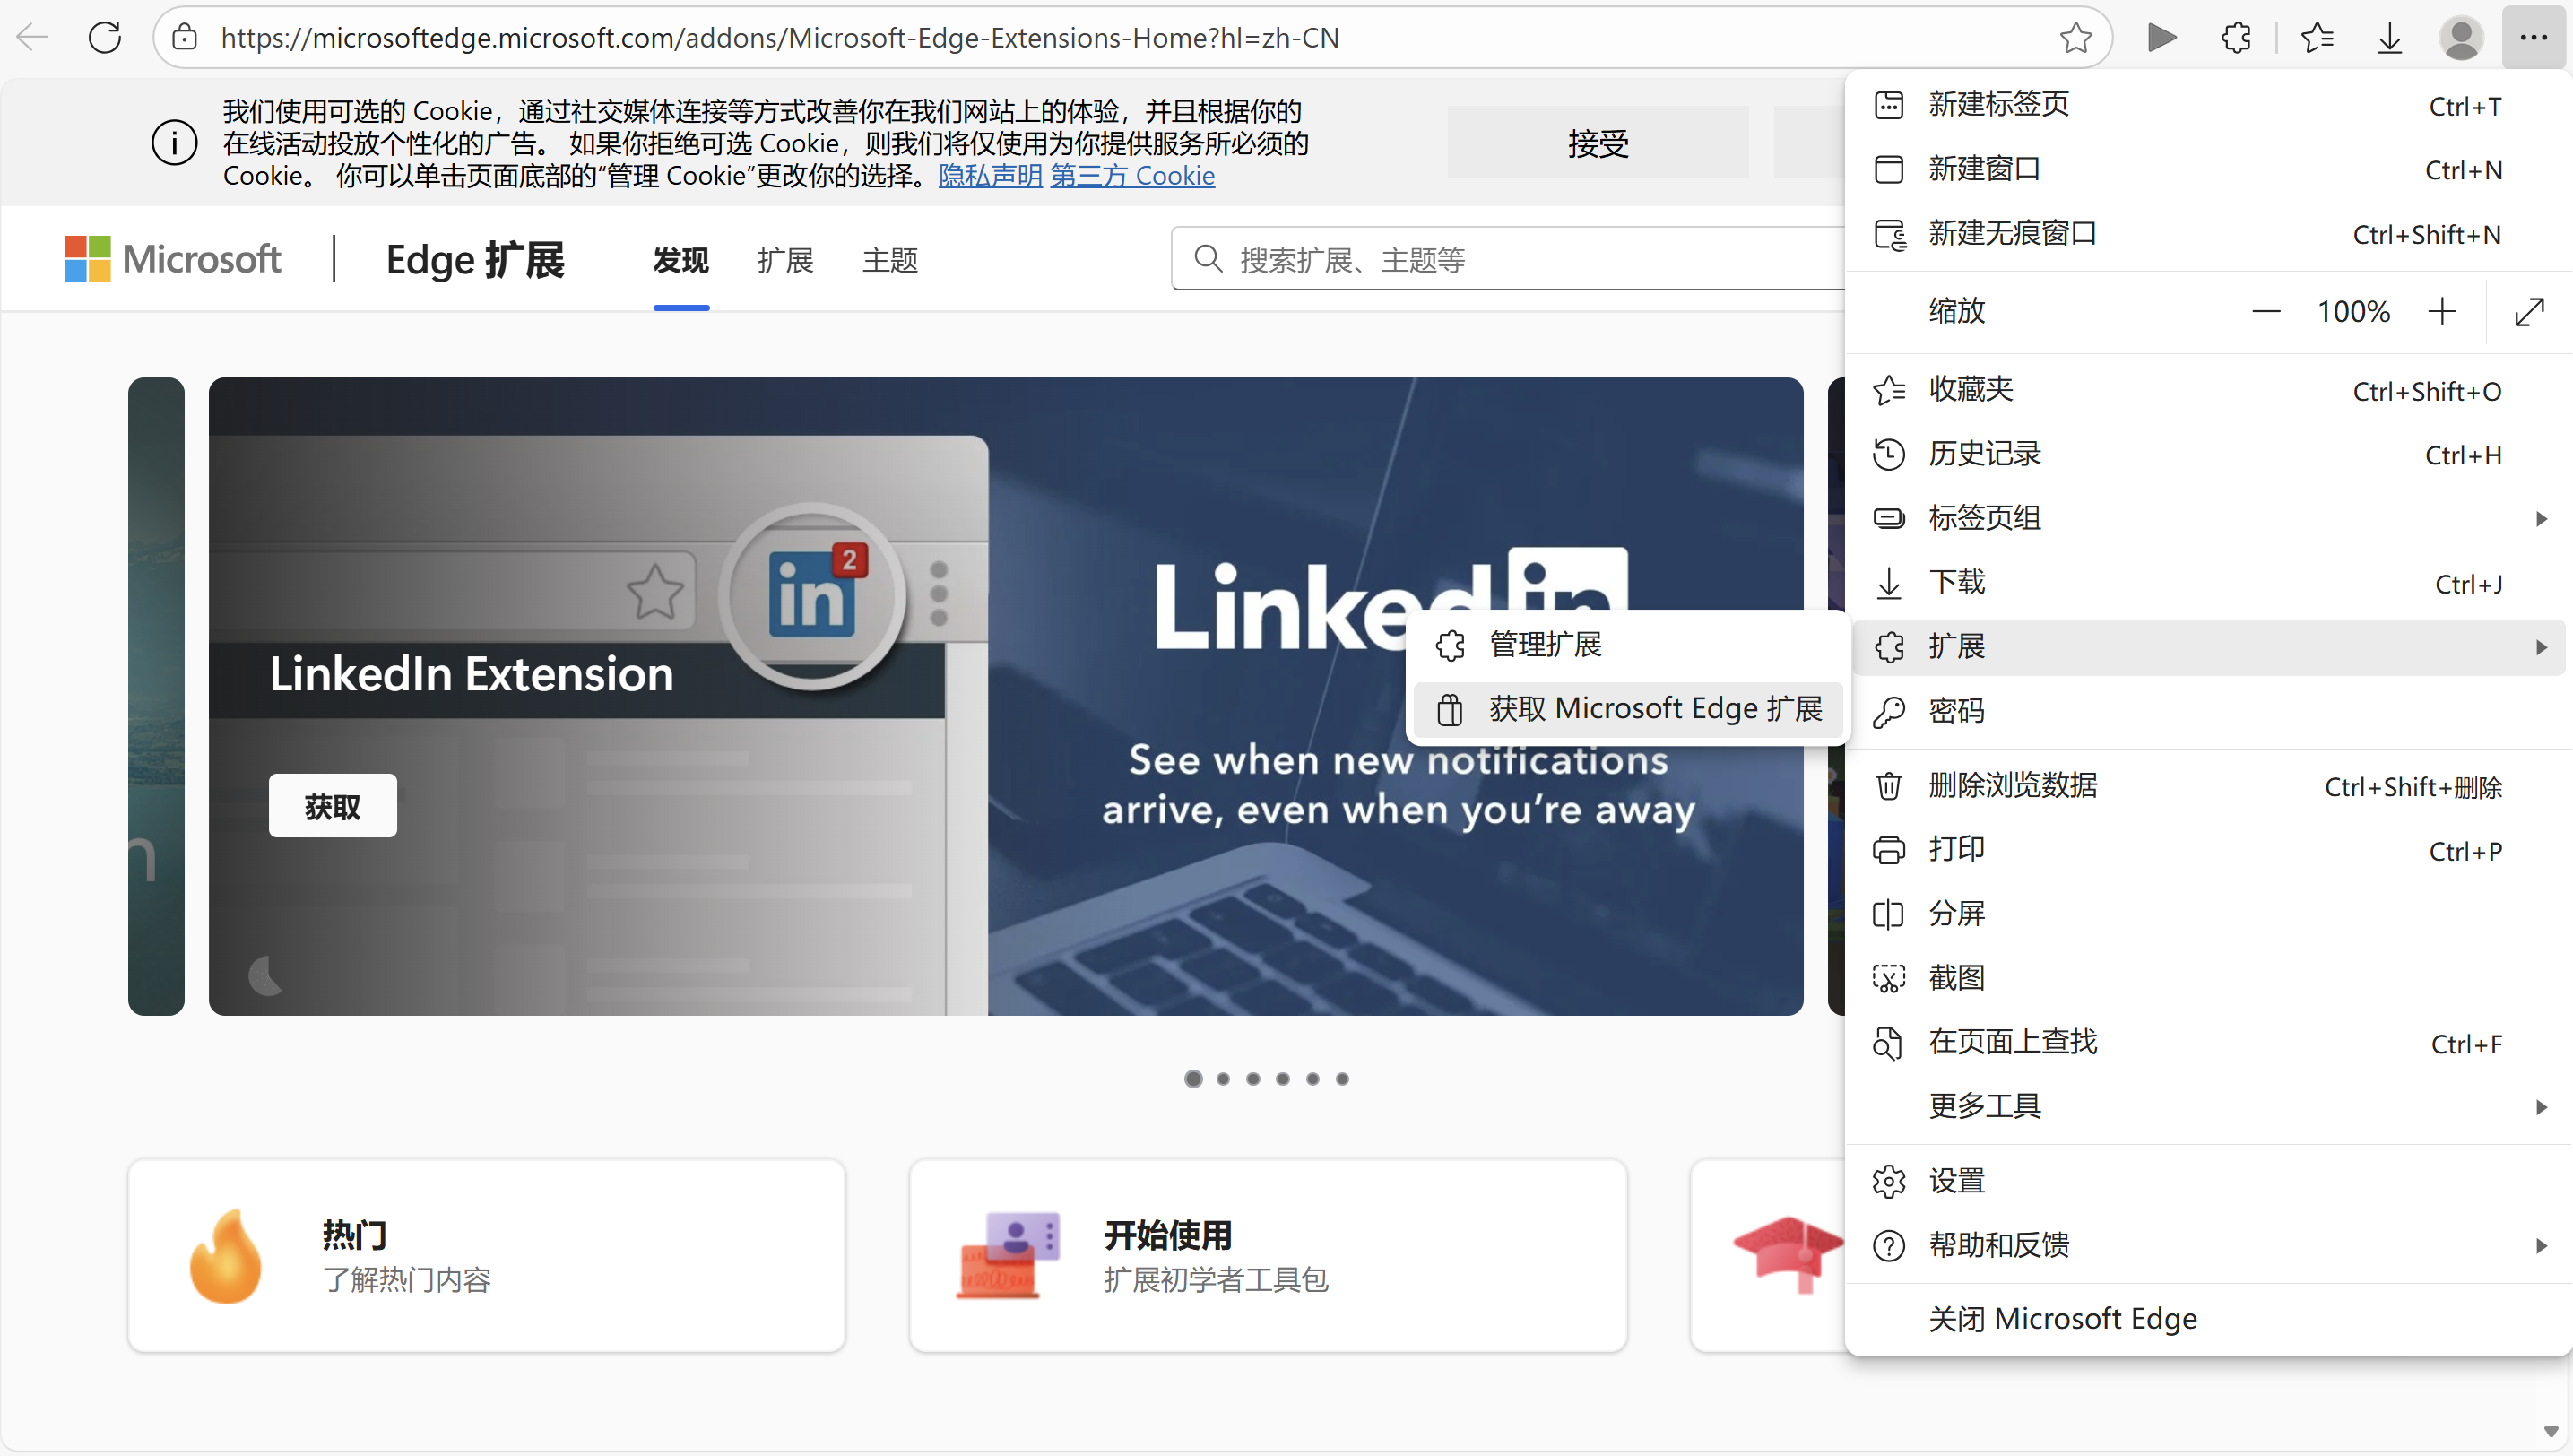Click full screen zoom arrow icon
This screenshot has width=2573, height=1456.
point(2528,312)
